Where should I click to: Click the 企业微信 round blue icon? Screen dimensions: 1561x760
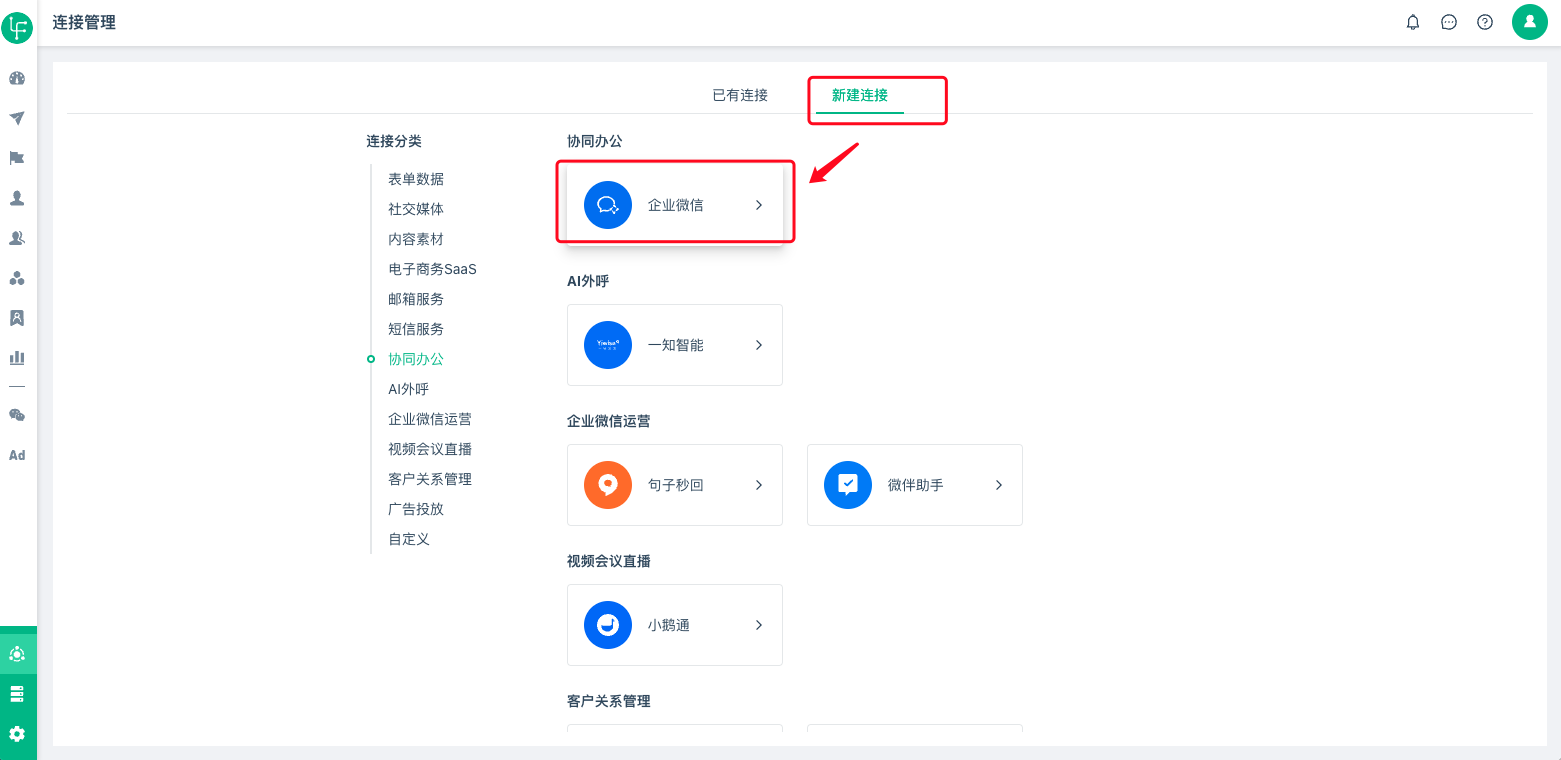click(608, 205)
